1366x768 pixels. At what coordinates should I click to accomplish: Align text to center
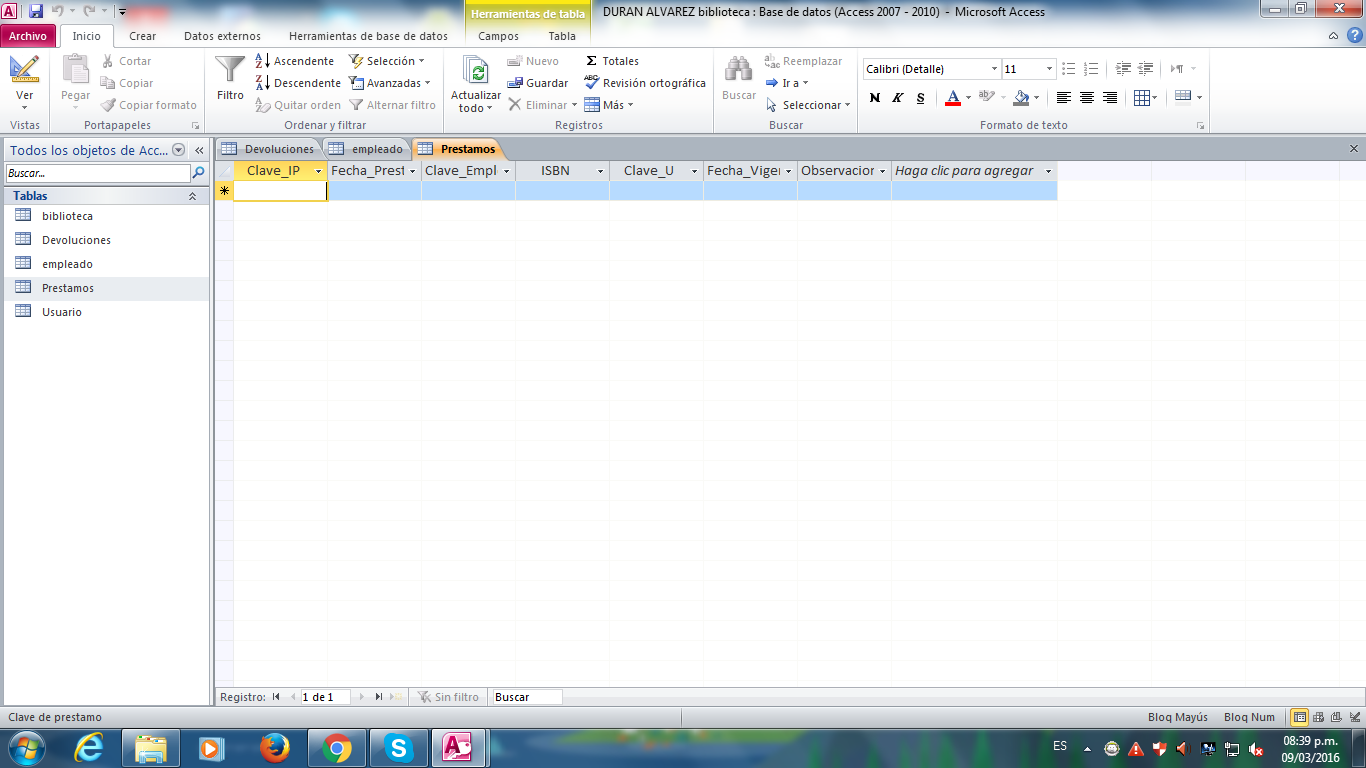(1087, 97)
